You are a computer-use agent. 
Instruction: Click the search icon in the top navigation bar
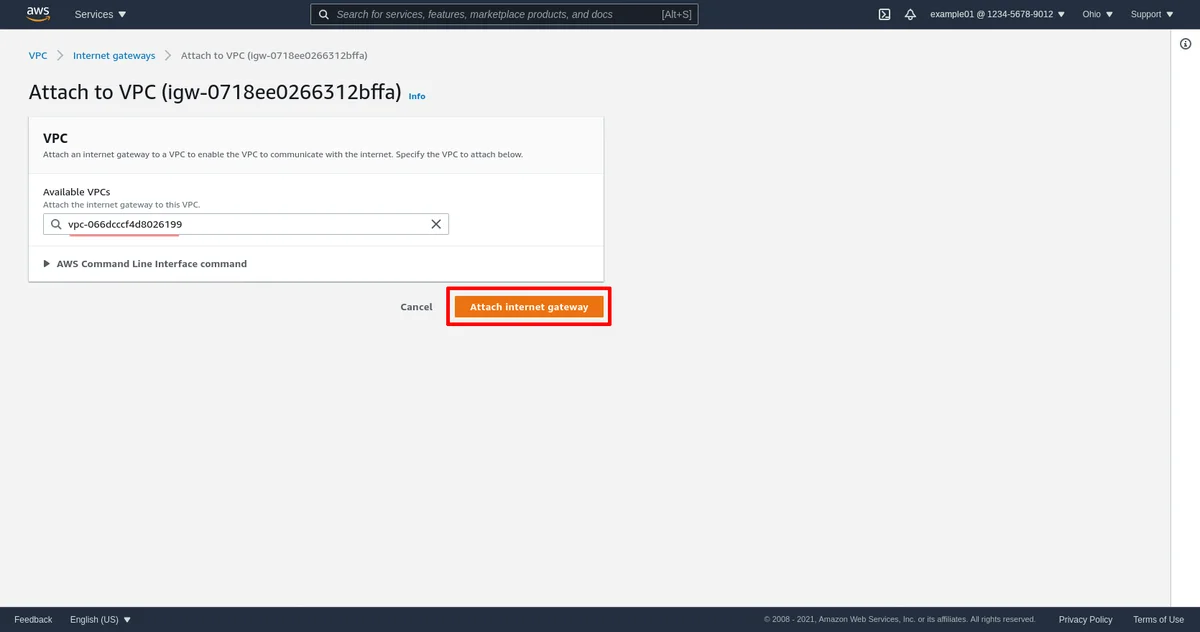[x=322, y=14]
